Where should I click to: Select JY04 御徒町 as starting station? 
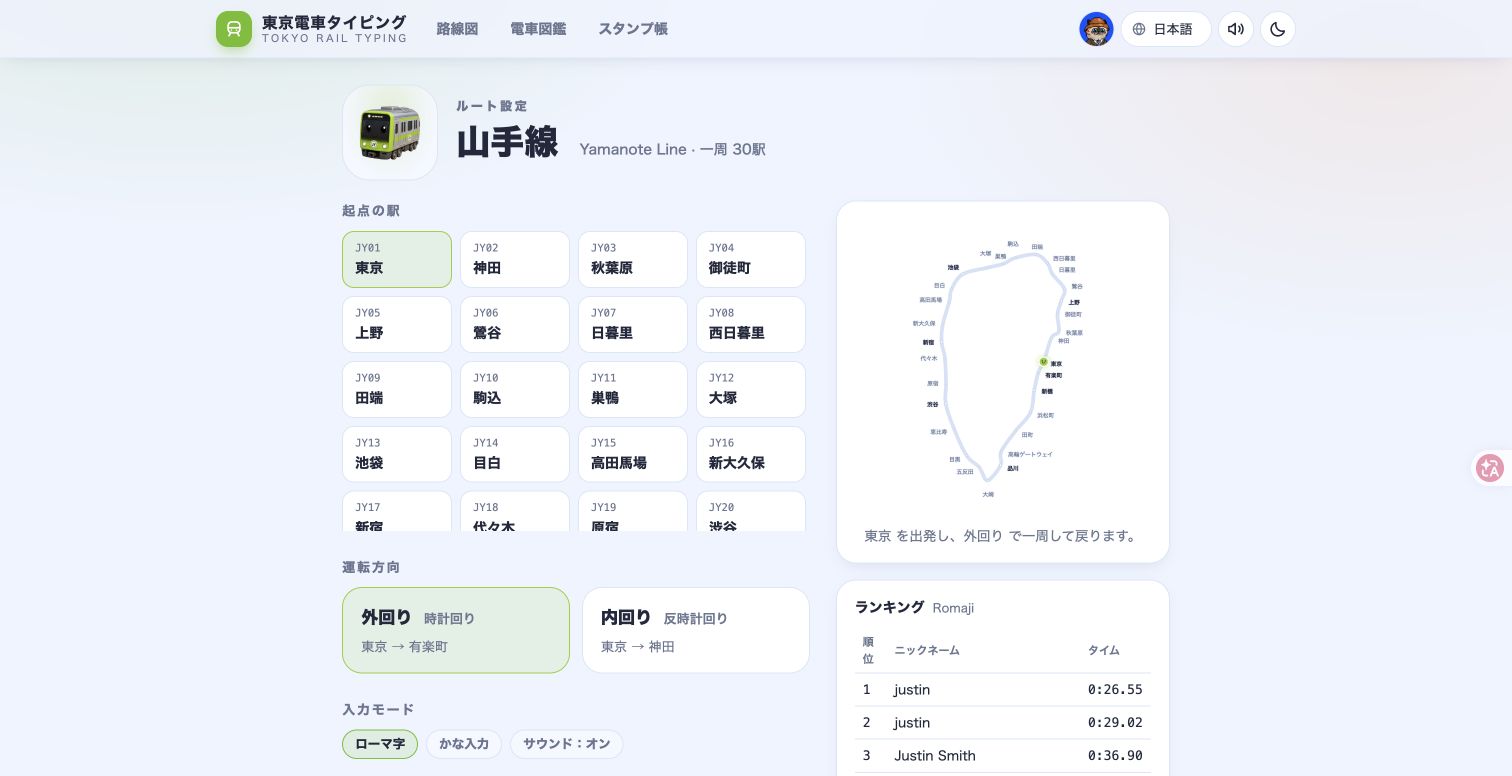[x=751, y=259]
